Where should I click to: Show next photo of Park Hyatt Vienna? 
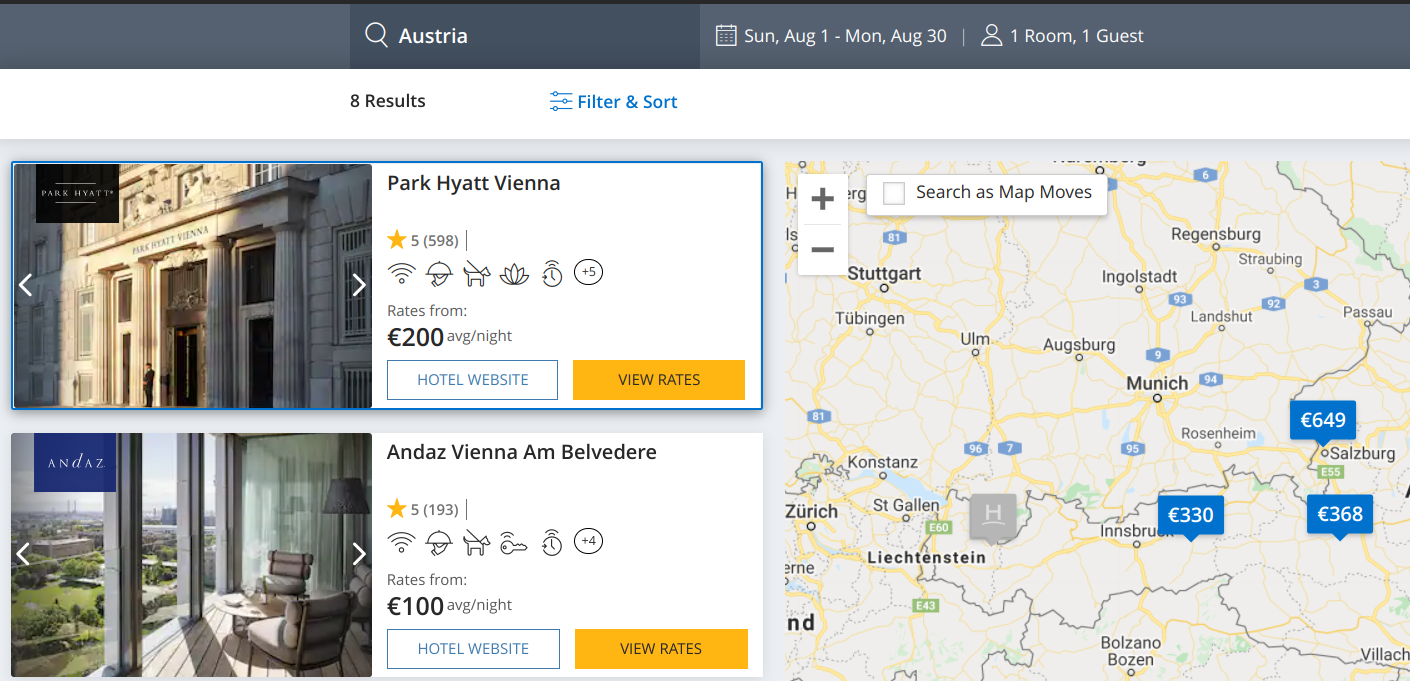(x=359, y=285)
